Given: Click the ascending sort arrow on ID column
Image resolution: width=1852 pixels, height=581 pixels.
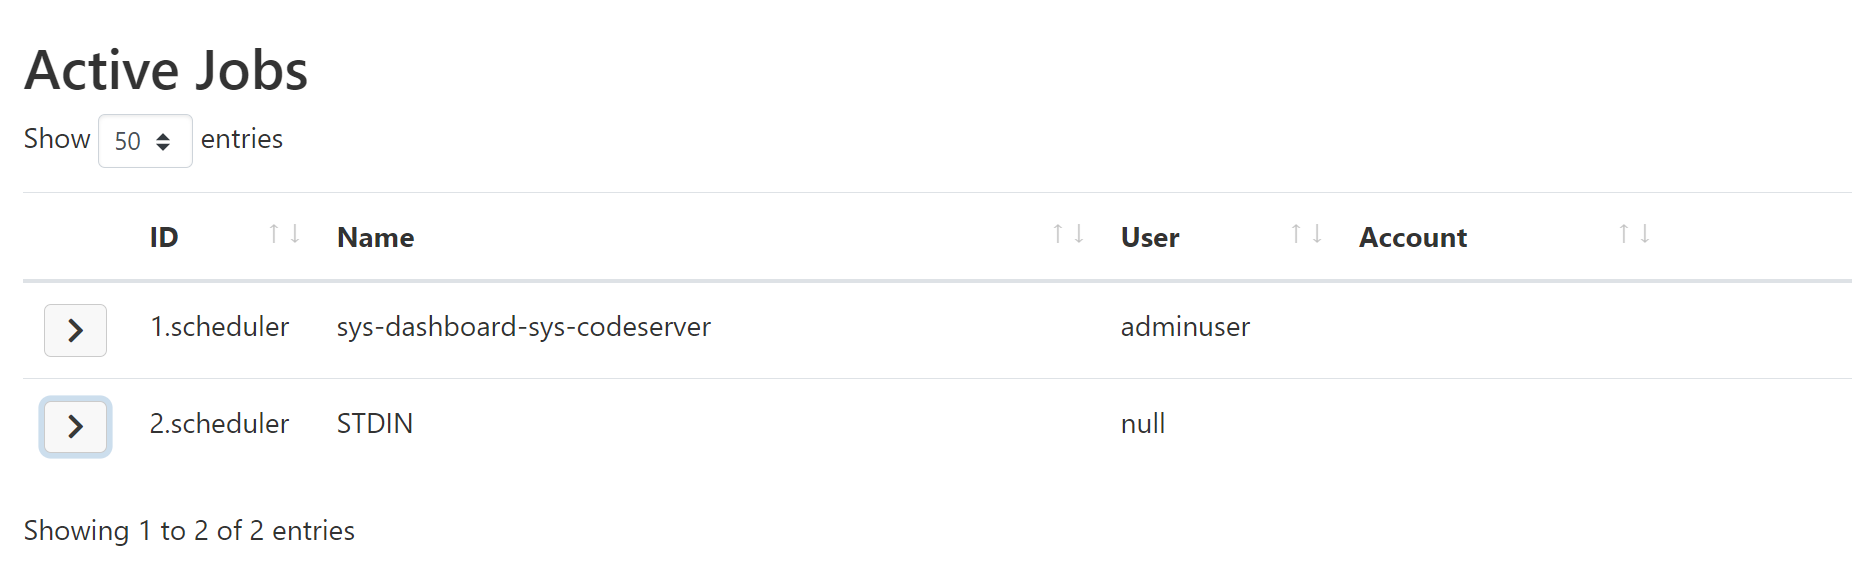Looking at the screenshot, I should click(x=272, y=231).
